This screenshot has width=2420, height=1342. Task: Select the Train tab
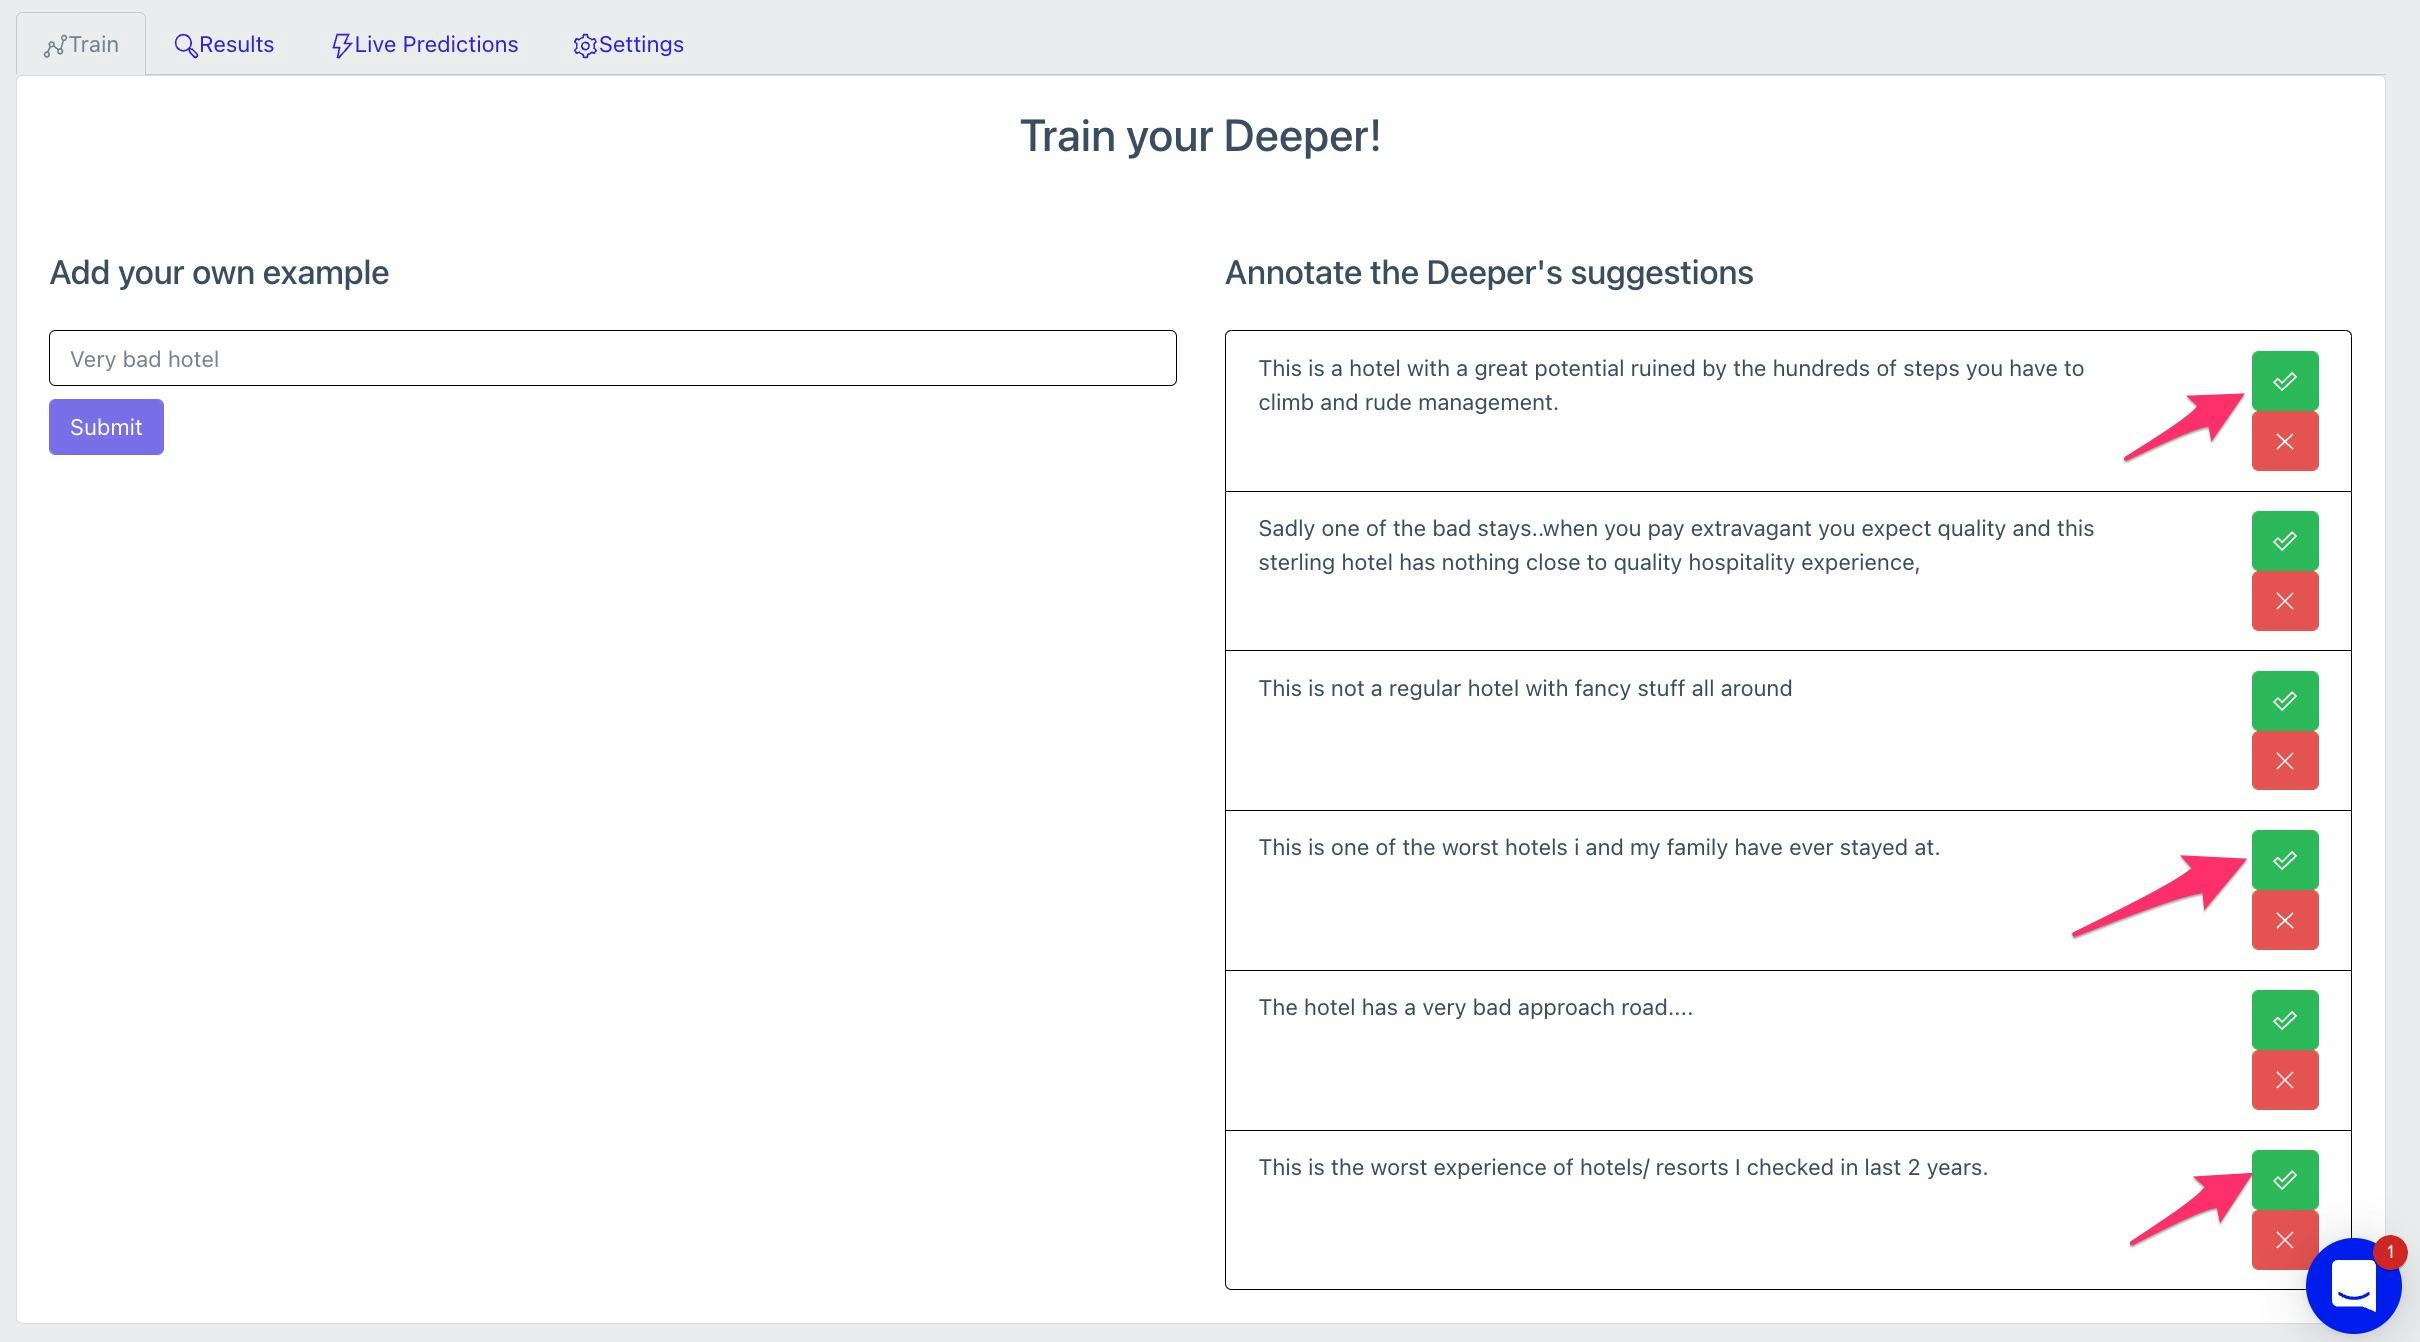(x=81, y=45)
